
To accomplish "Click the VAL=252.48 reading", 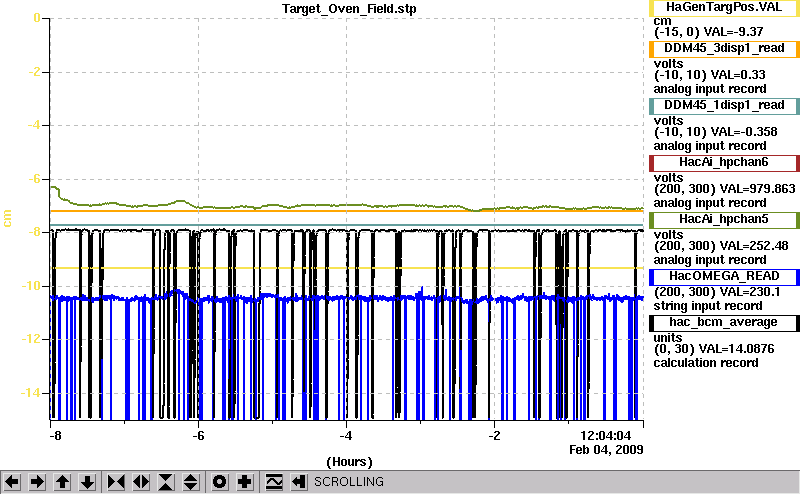I will 749,246.
